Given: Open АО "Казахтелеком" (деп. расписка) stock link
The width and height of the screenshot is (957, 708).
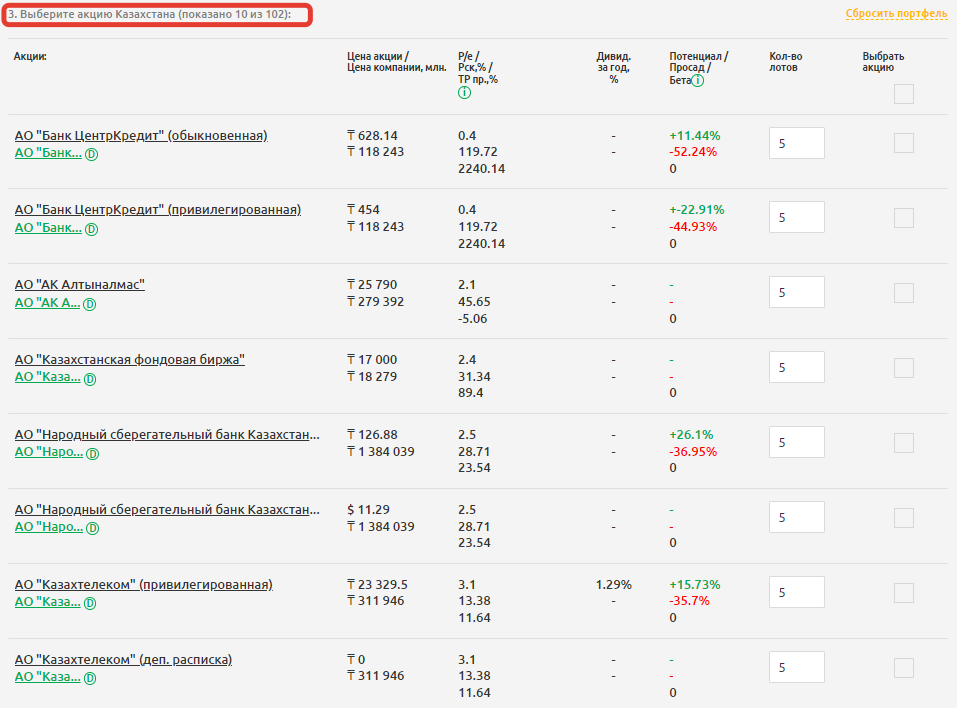Looking at the screenshot, I should pyautogui.click(x=123, y=660).
